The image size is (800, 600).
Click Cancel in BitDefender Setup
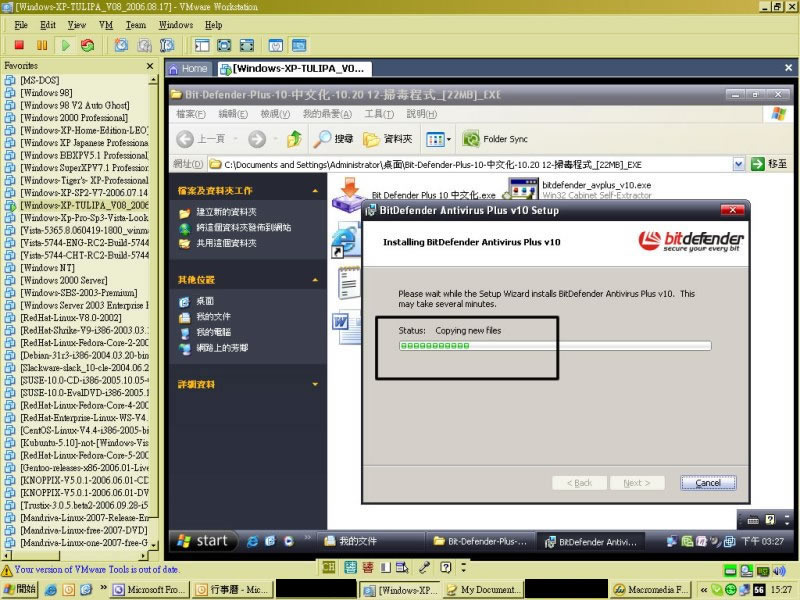[708, 483]
